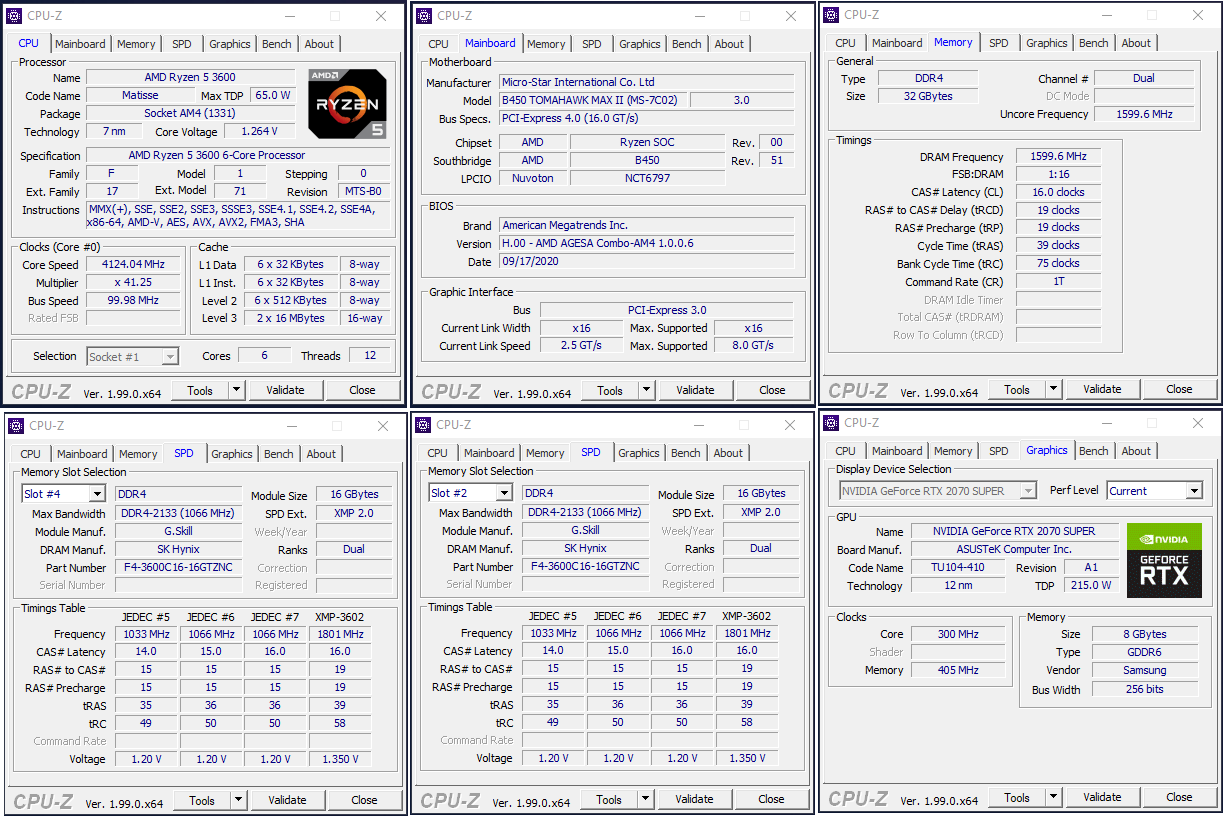Click Board Manuf. ASUSTeK Computer Inc. field
Viewport: 1226px width, 816px height.
point(1013,550)
